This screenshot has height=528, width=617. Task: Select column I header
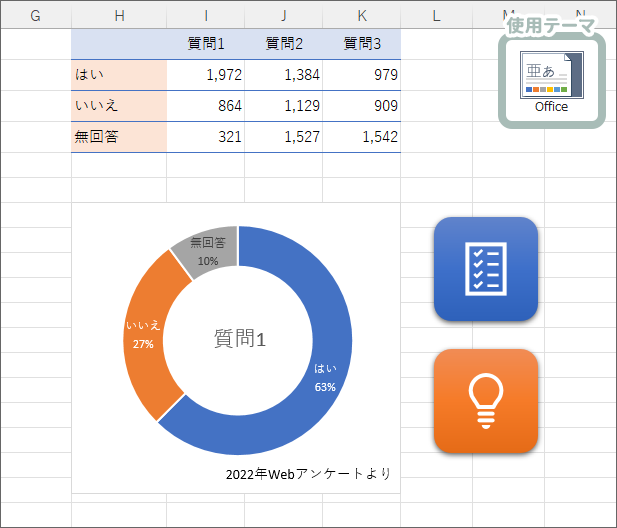point(205,16)
